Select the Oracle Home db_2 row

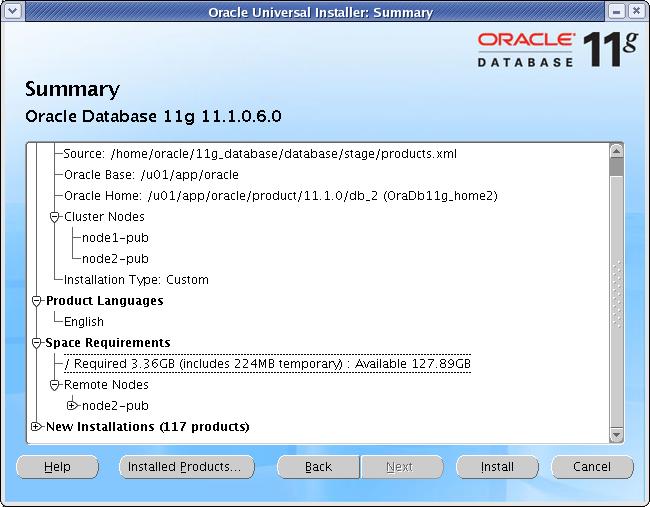[281, 196]
